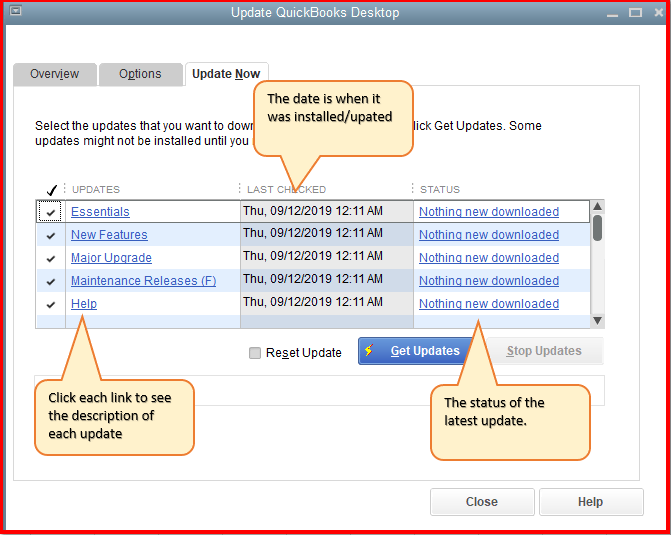This screenshot has width=671, height=535.
Task: Click Essentials 'Nothing new downloaded' status link
Action: tap(489, 212)
